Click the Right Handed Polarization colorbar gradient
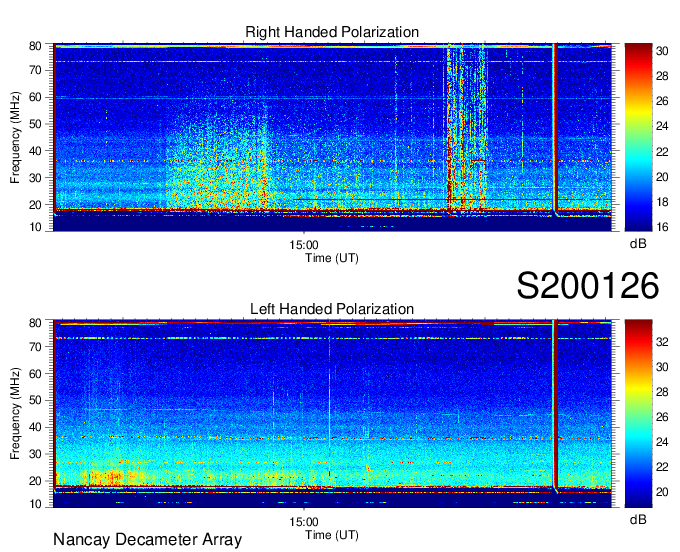The height and width of the screenshot is (552, 680). [638, 137]
